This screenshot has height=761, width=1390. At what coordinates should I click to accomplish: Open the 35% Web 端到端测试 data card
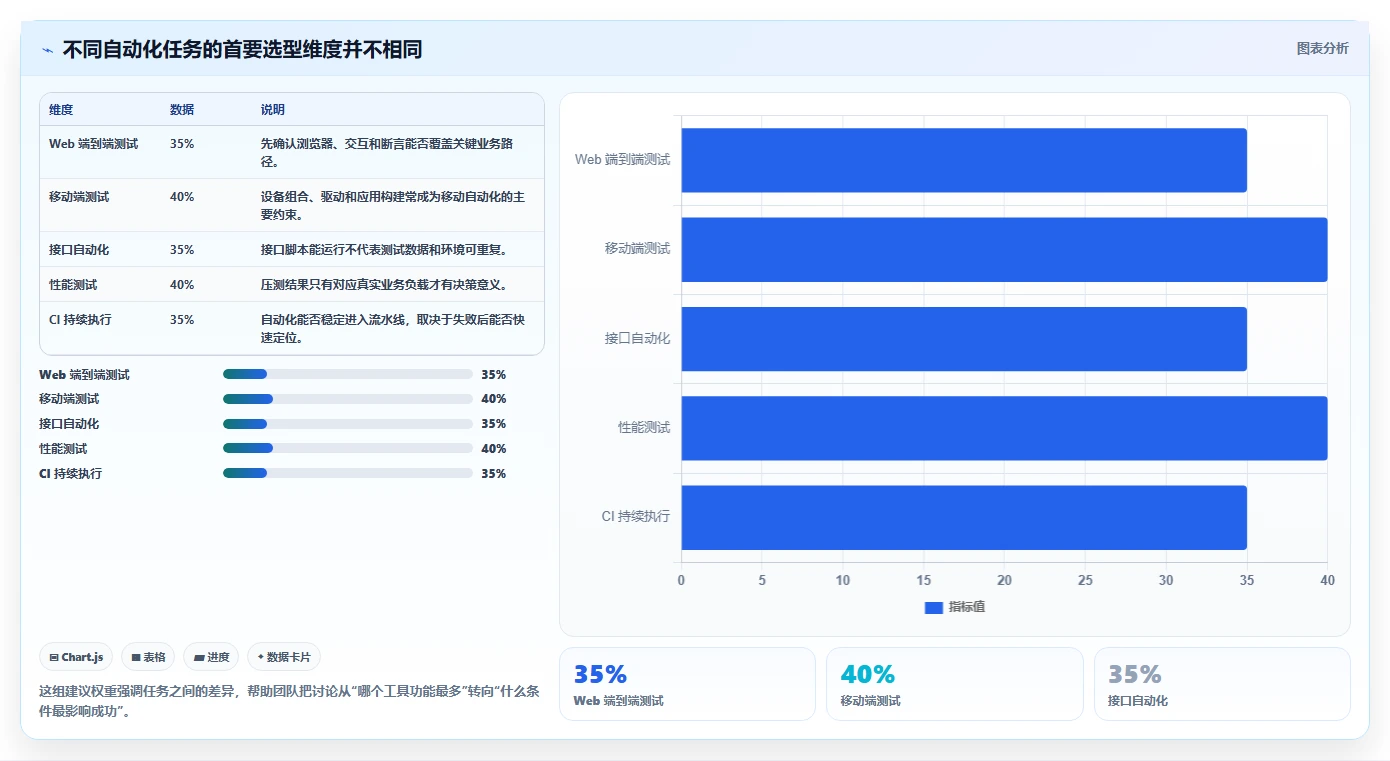[687, 684]
